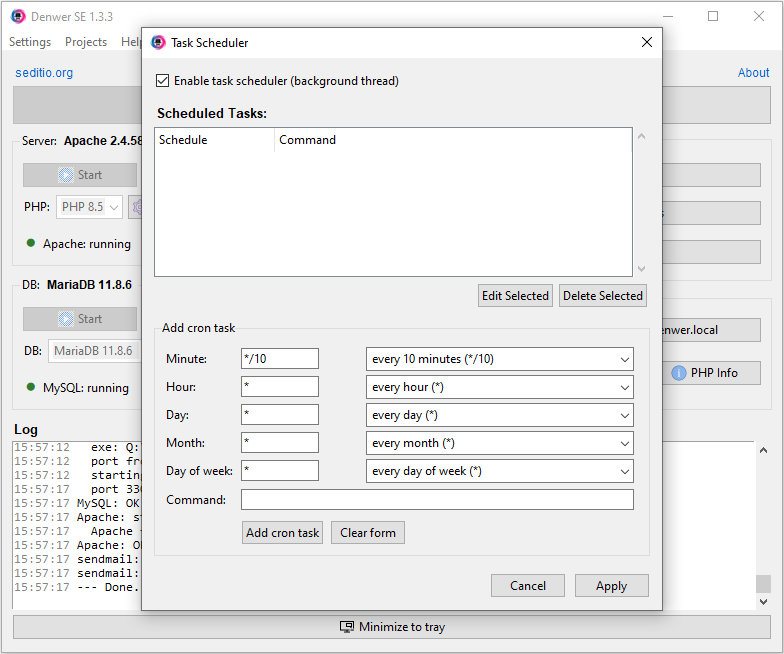Click MariaDB Start button in main window
This screenshot has width=784, height=654.
[x=80, y=319]
